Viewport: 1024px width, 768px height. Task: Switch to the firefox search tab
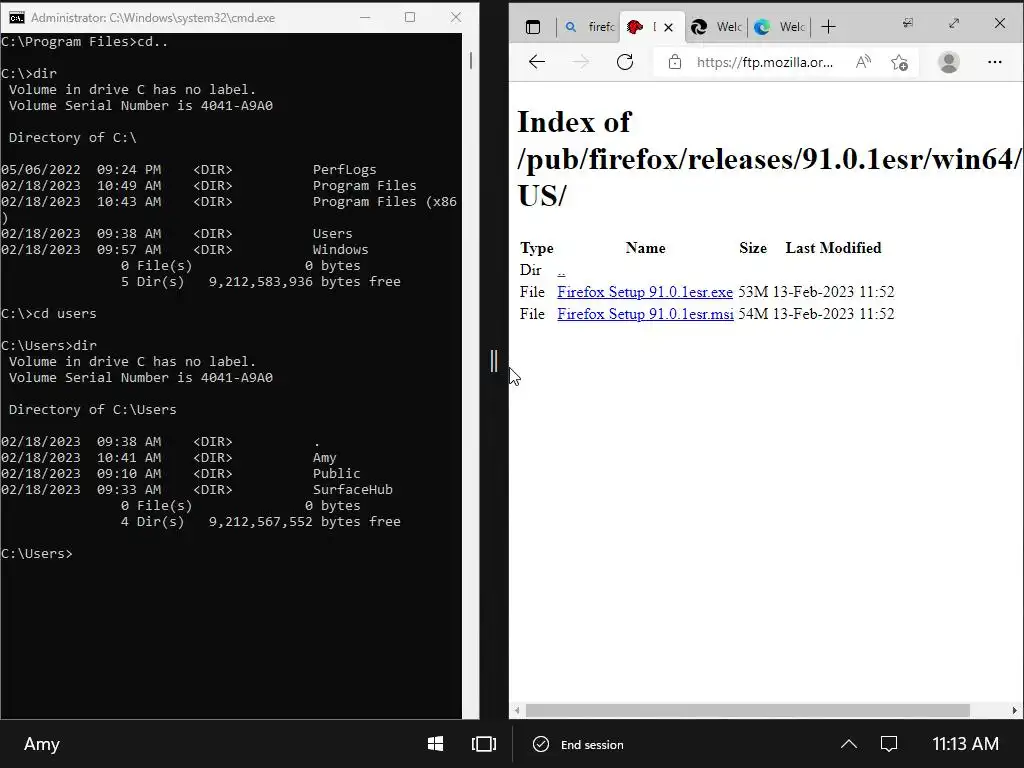tap(590, 27)
